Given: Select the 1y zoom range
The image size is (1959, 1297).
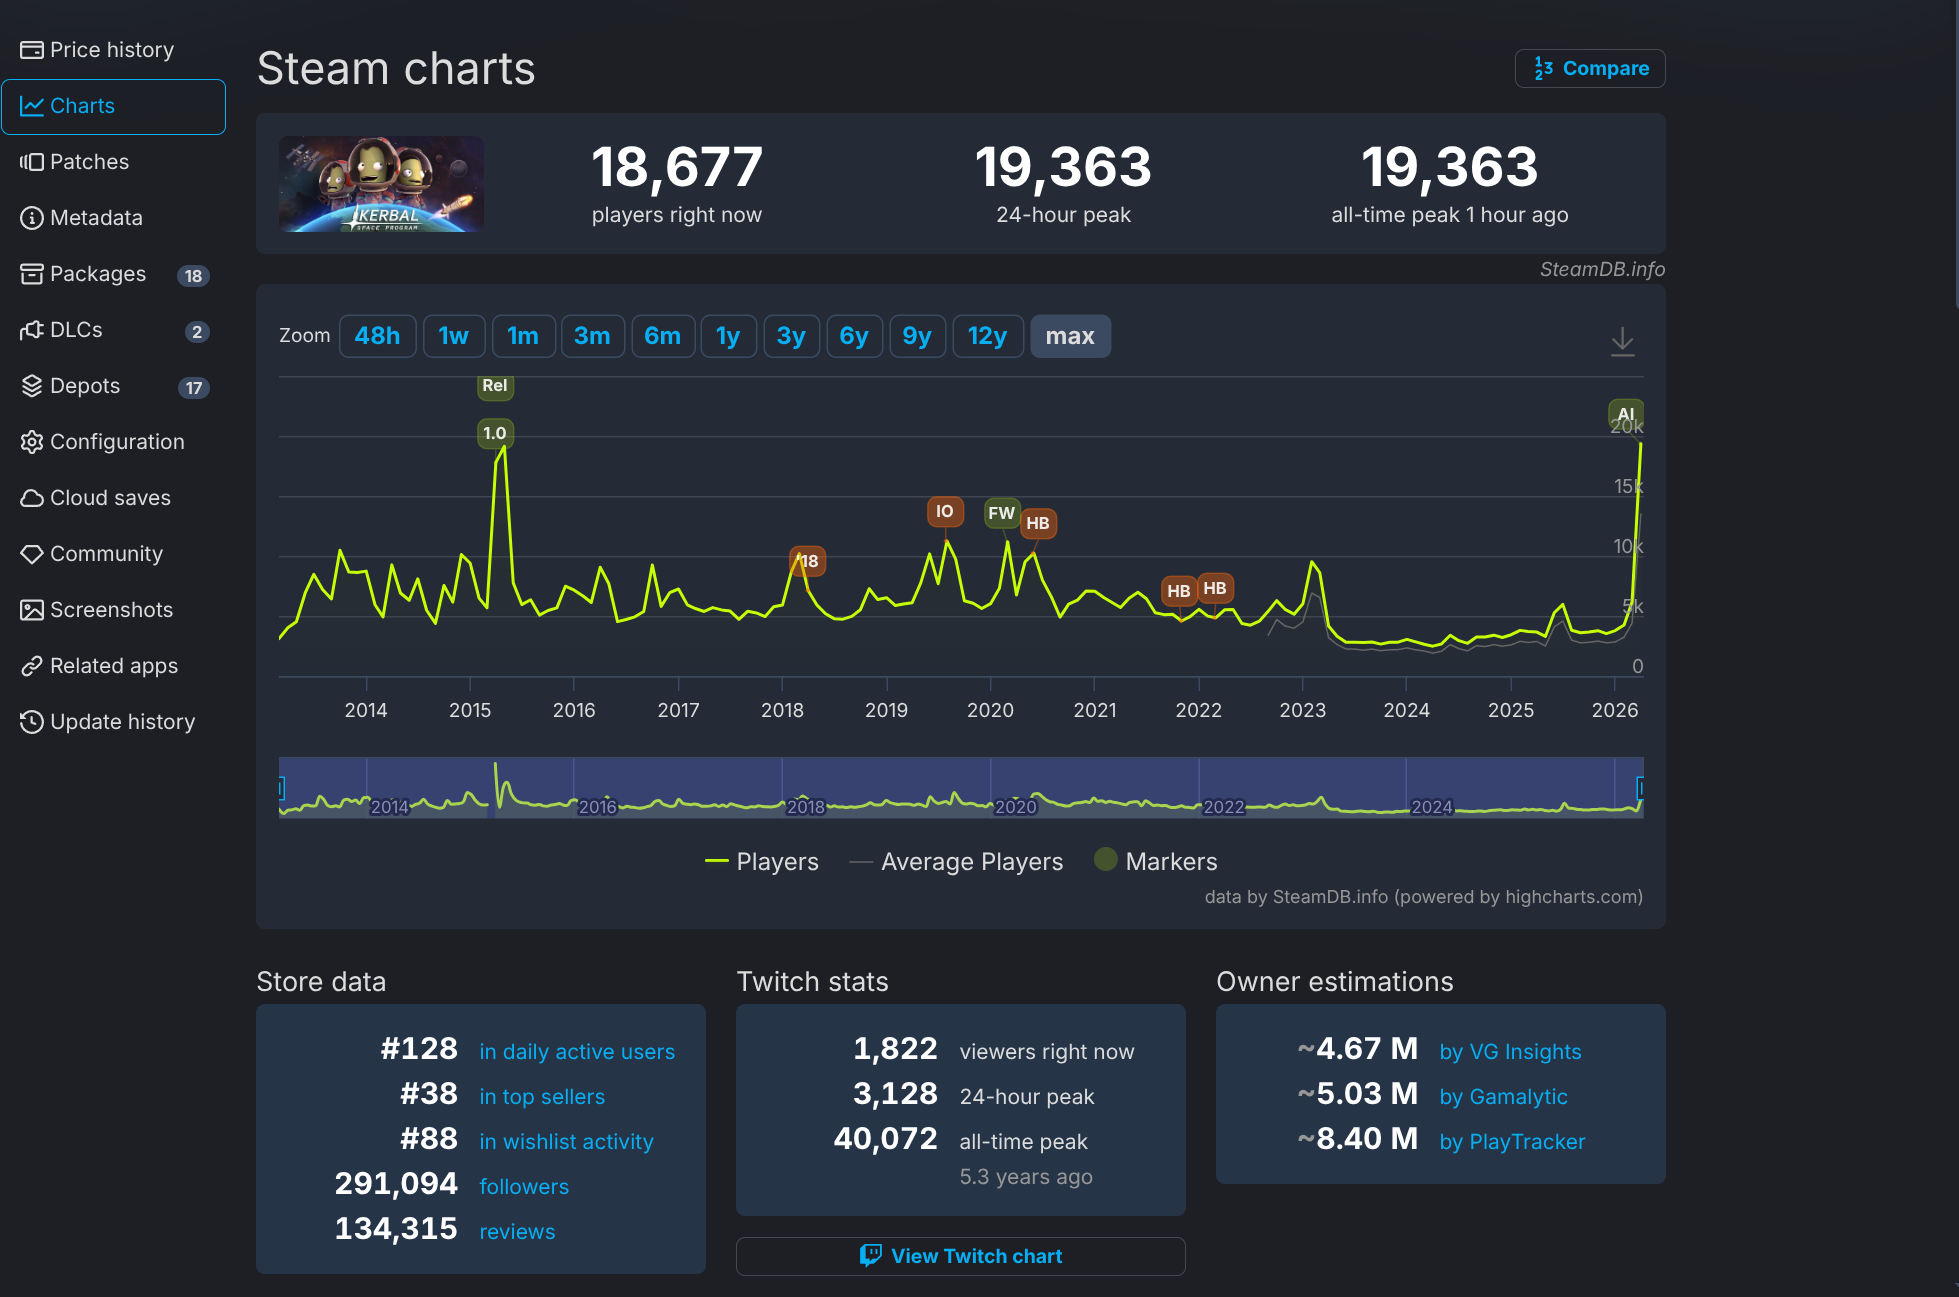Looking at the screenshot, I should pyautogui.click(x=727, y=336).
